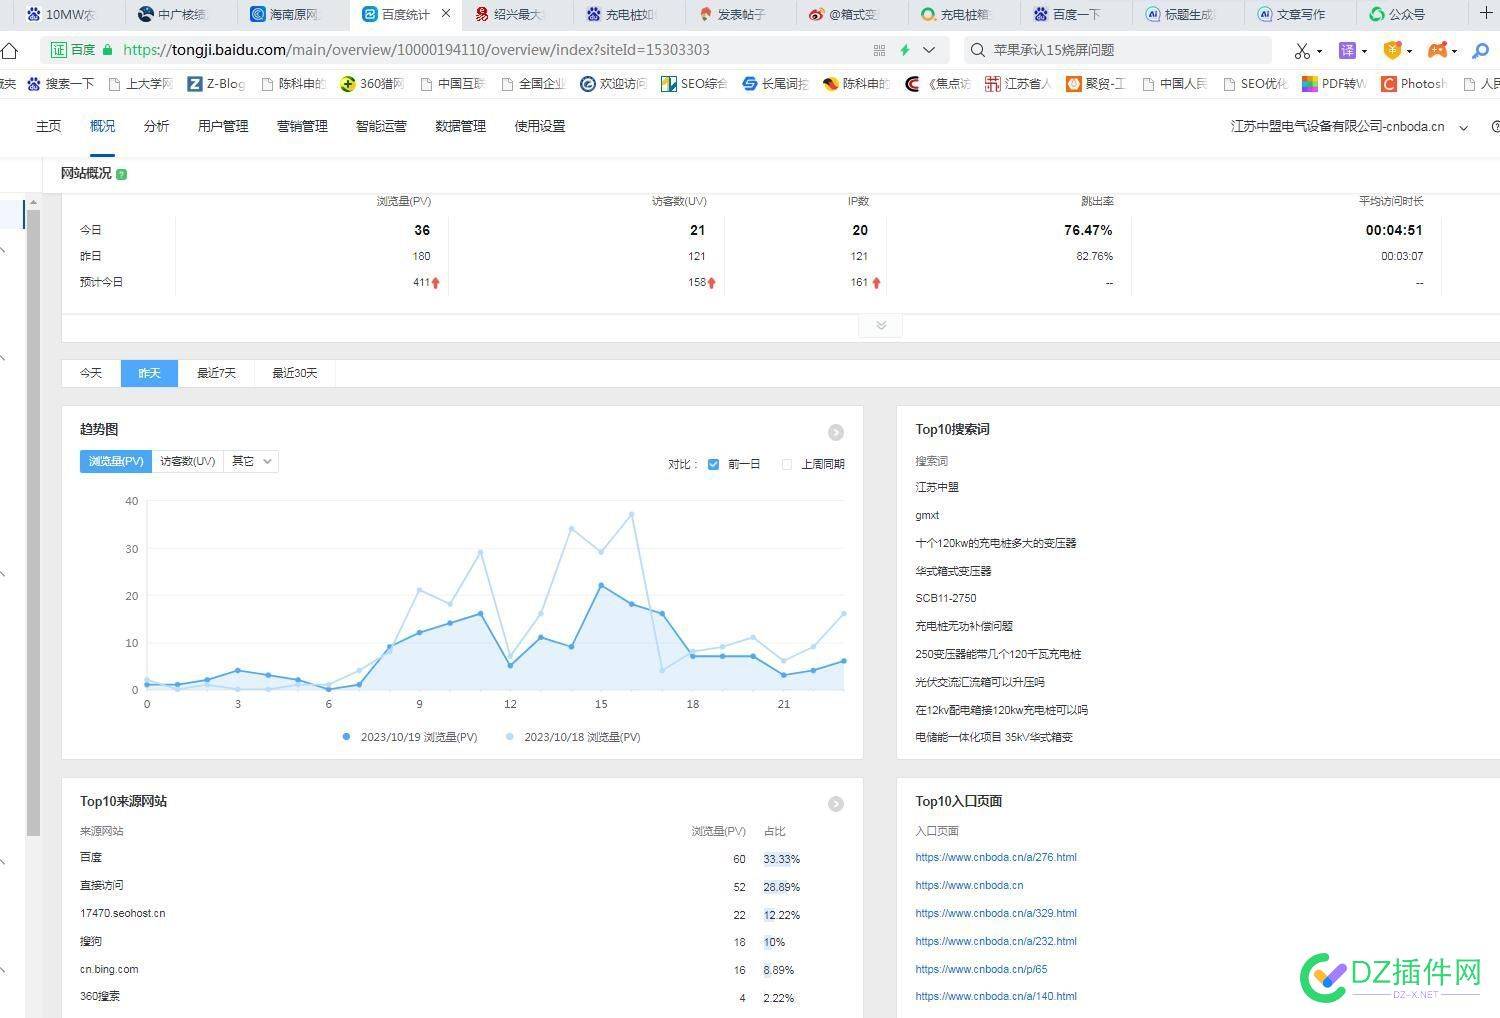Image resolution: width=1500 pixels, height=1018 pixels.
Task: Open the 主页 navigation item
Action: pos(48,126)
